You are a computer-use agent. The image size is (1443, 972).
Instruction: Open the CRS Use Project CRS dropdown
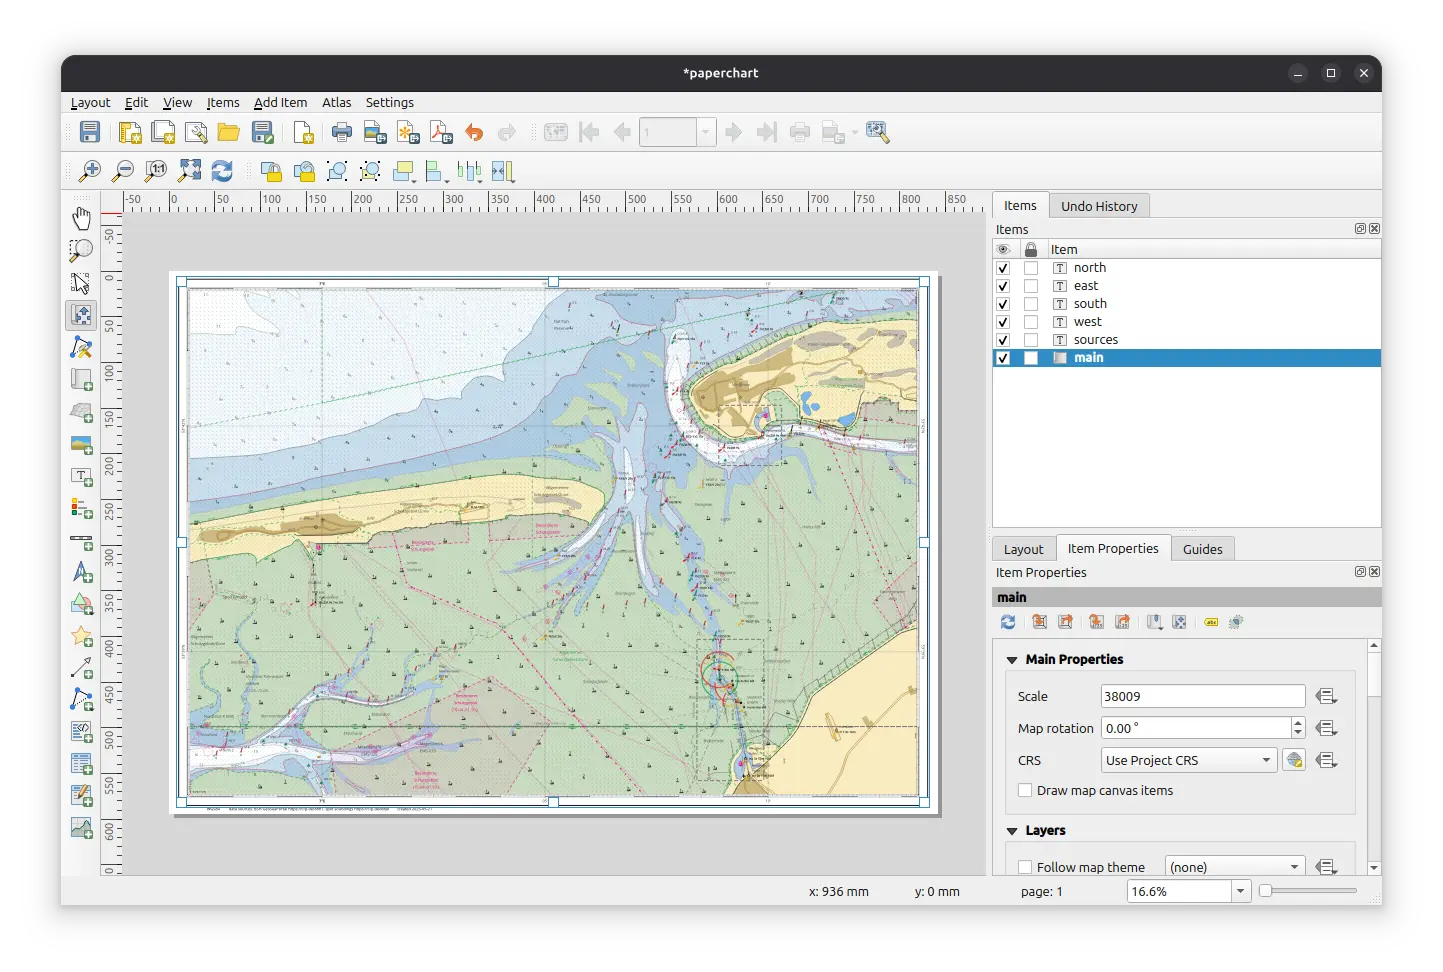point(1189,760)
